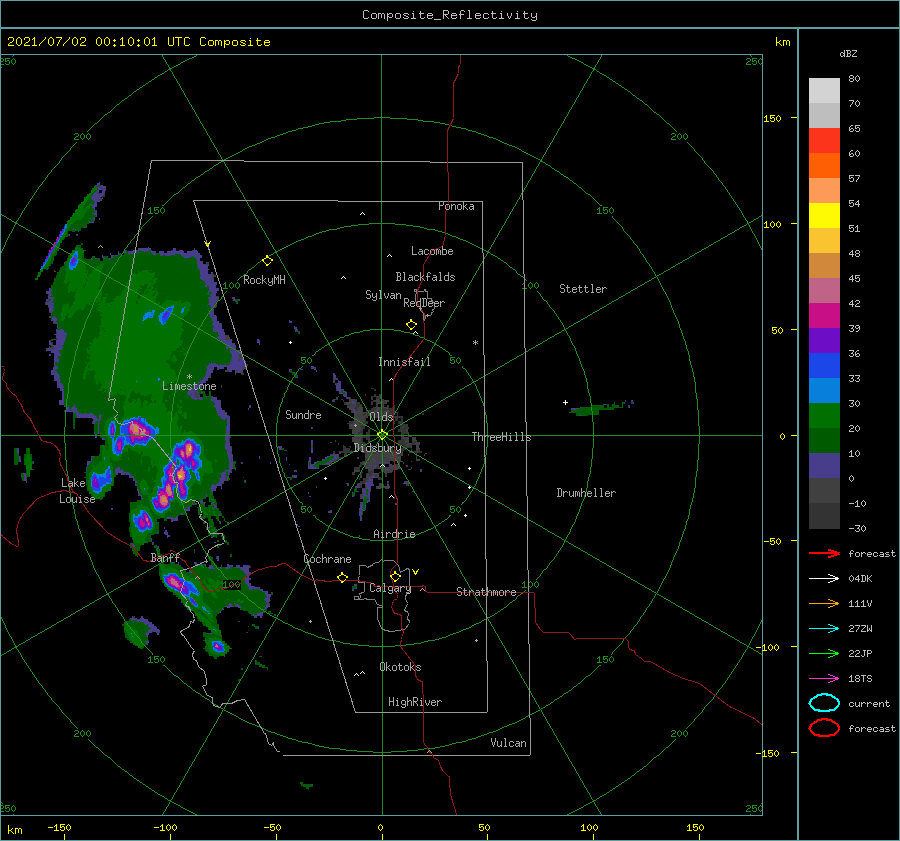The height and width of the screenshot is (841, 900).
Task: Pick the purple 36-39 dBZ swatch
Action: [824, 341]
